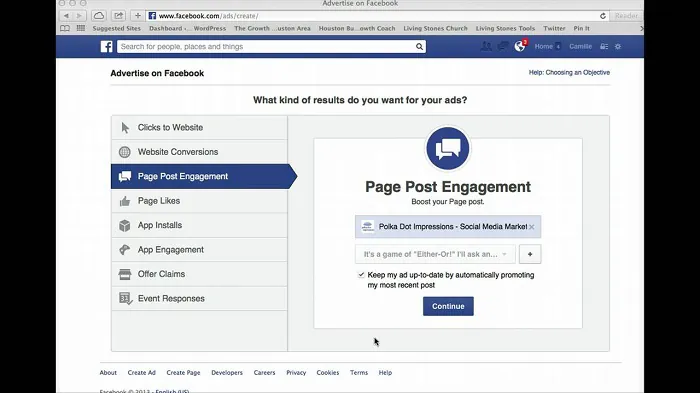
Task: Open Pin It bookmark
Action: 582,28
